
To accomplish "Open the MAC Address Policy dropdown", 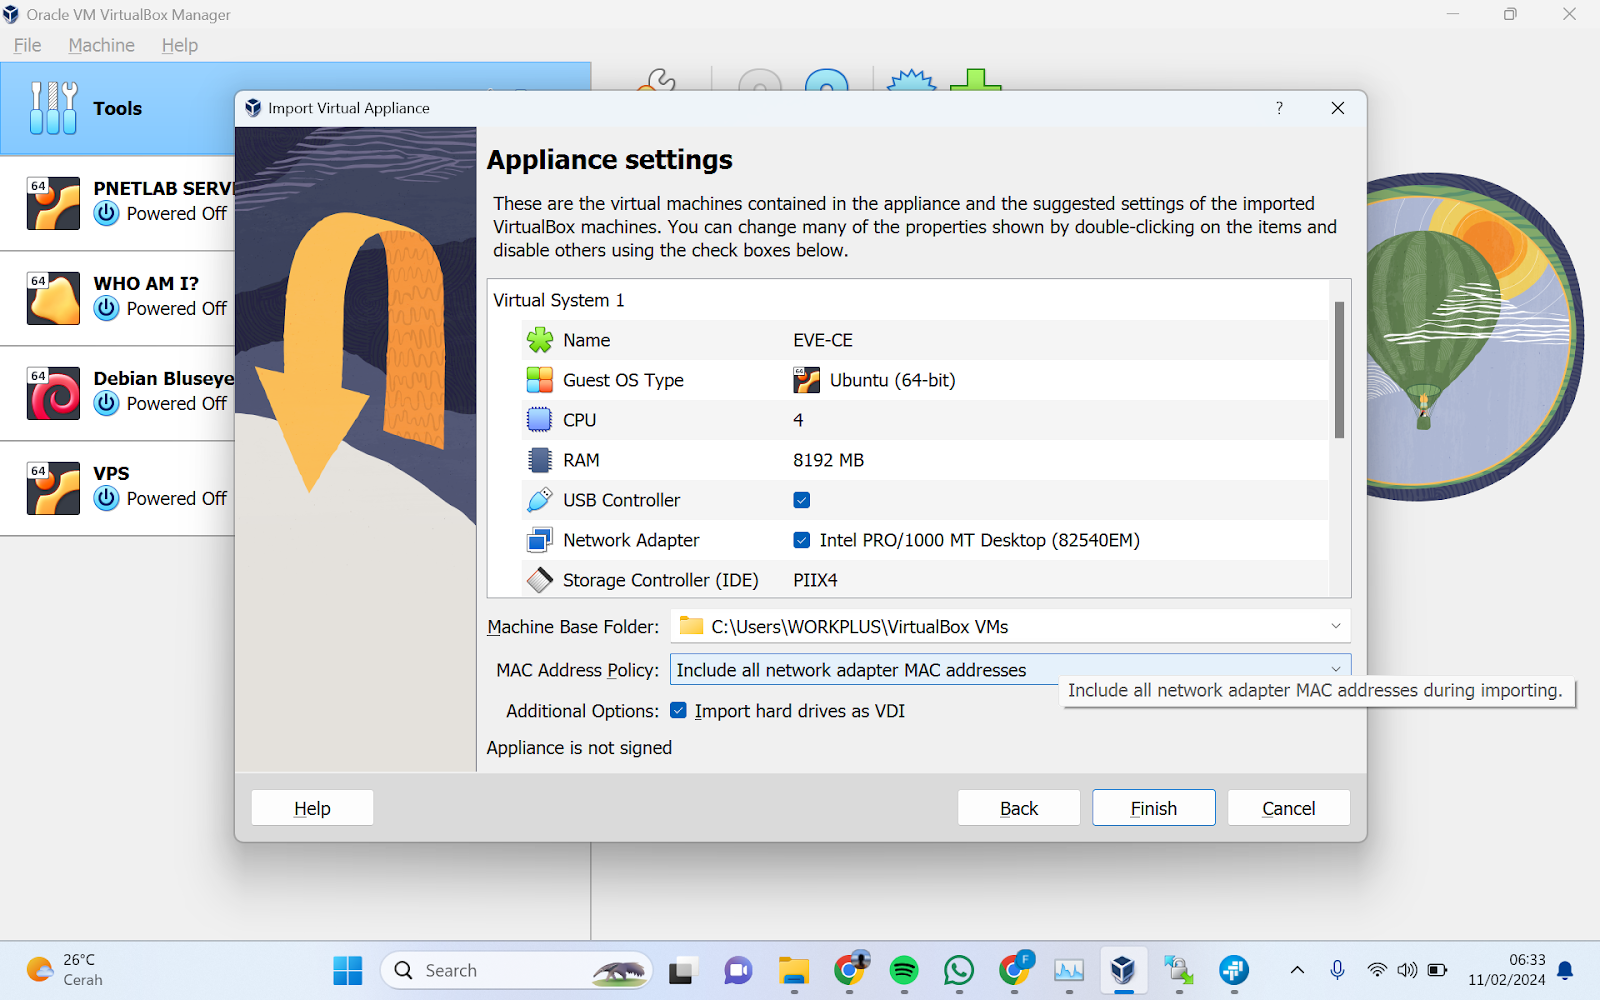I will pyautogui.click(x=1336, y=670).
